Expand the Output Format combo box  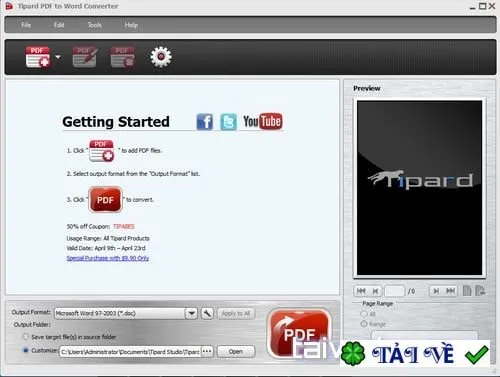point(191,313)
